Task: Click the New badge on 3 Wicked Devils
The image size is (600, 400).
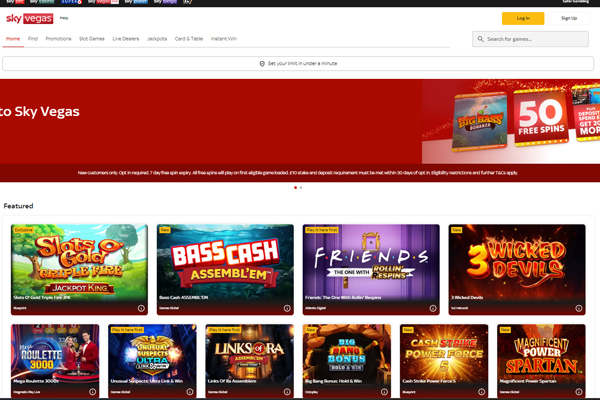Action: [457, 230]
